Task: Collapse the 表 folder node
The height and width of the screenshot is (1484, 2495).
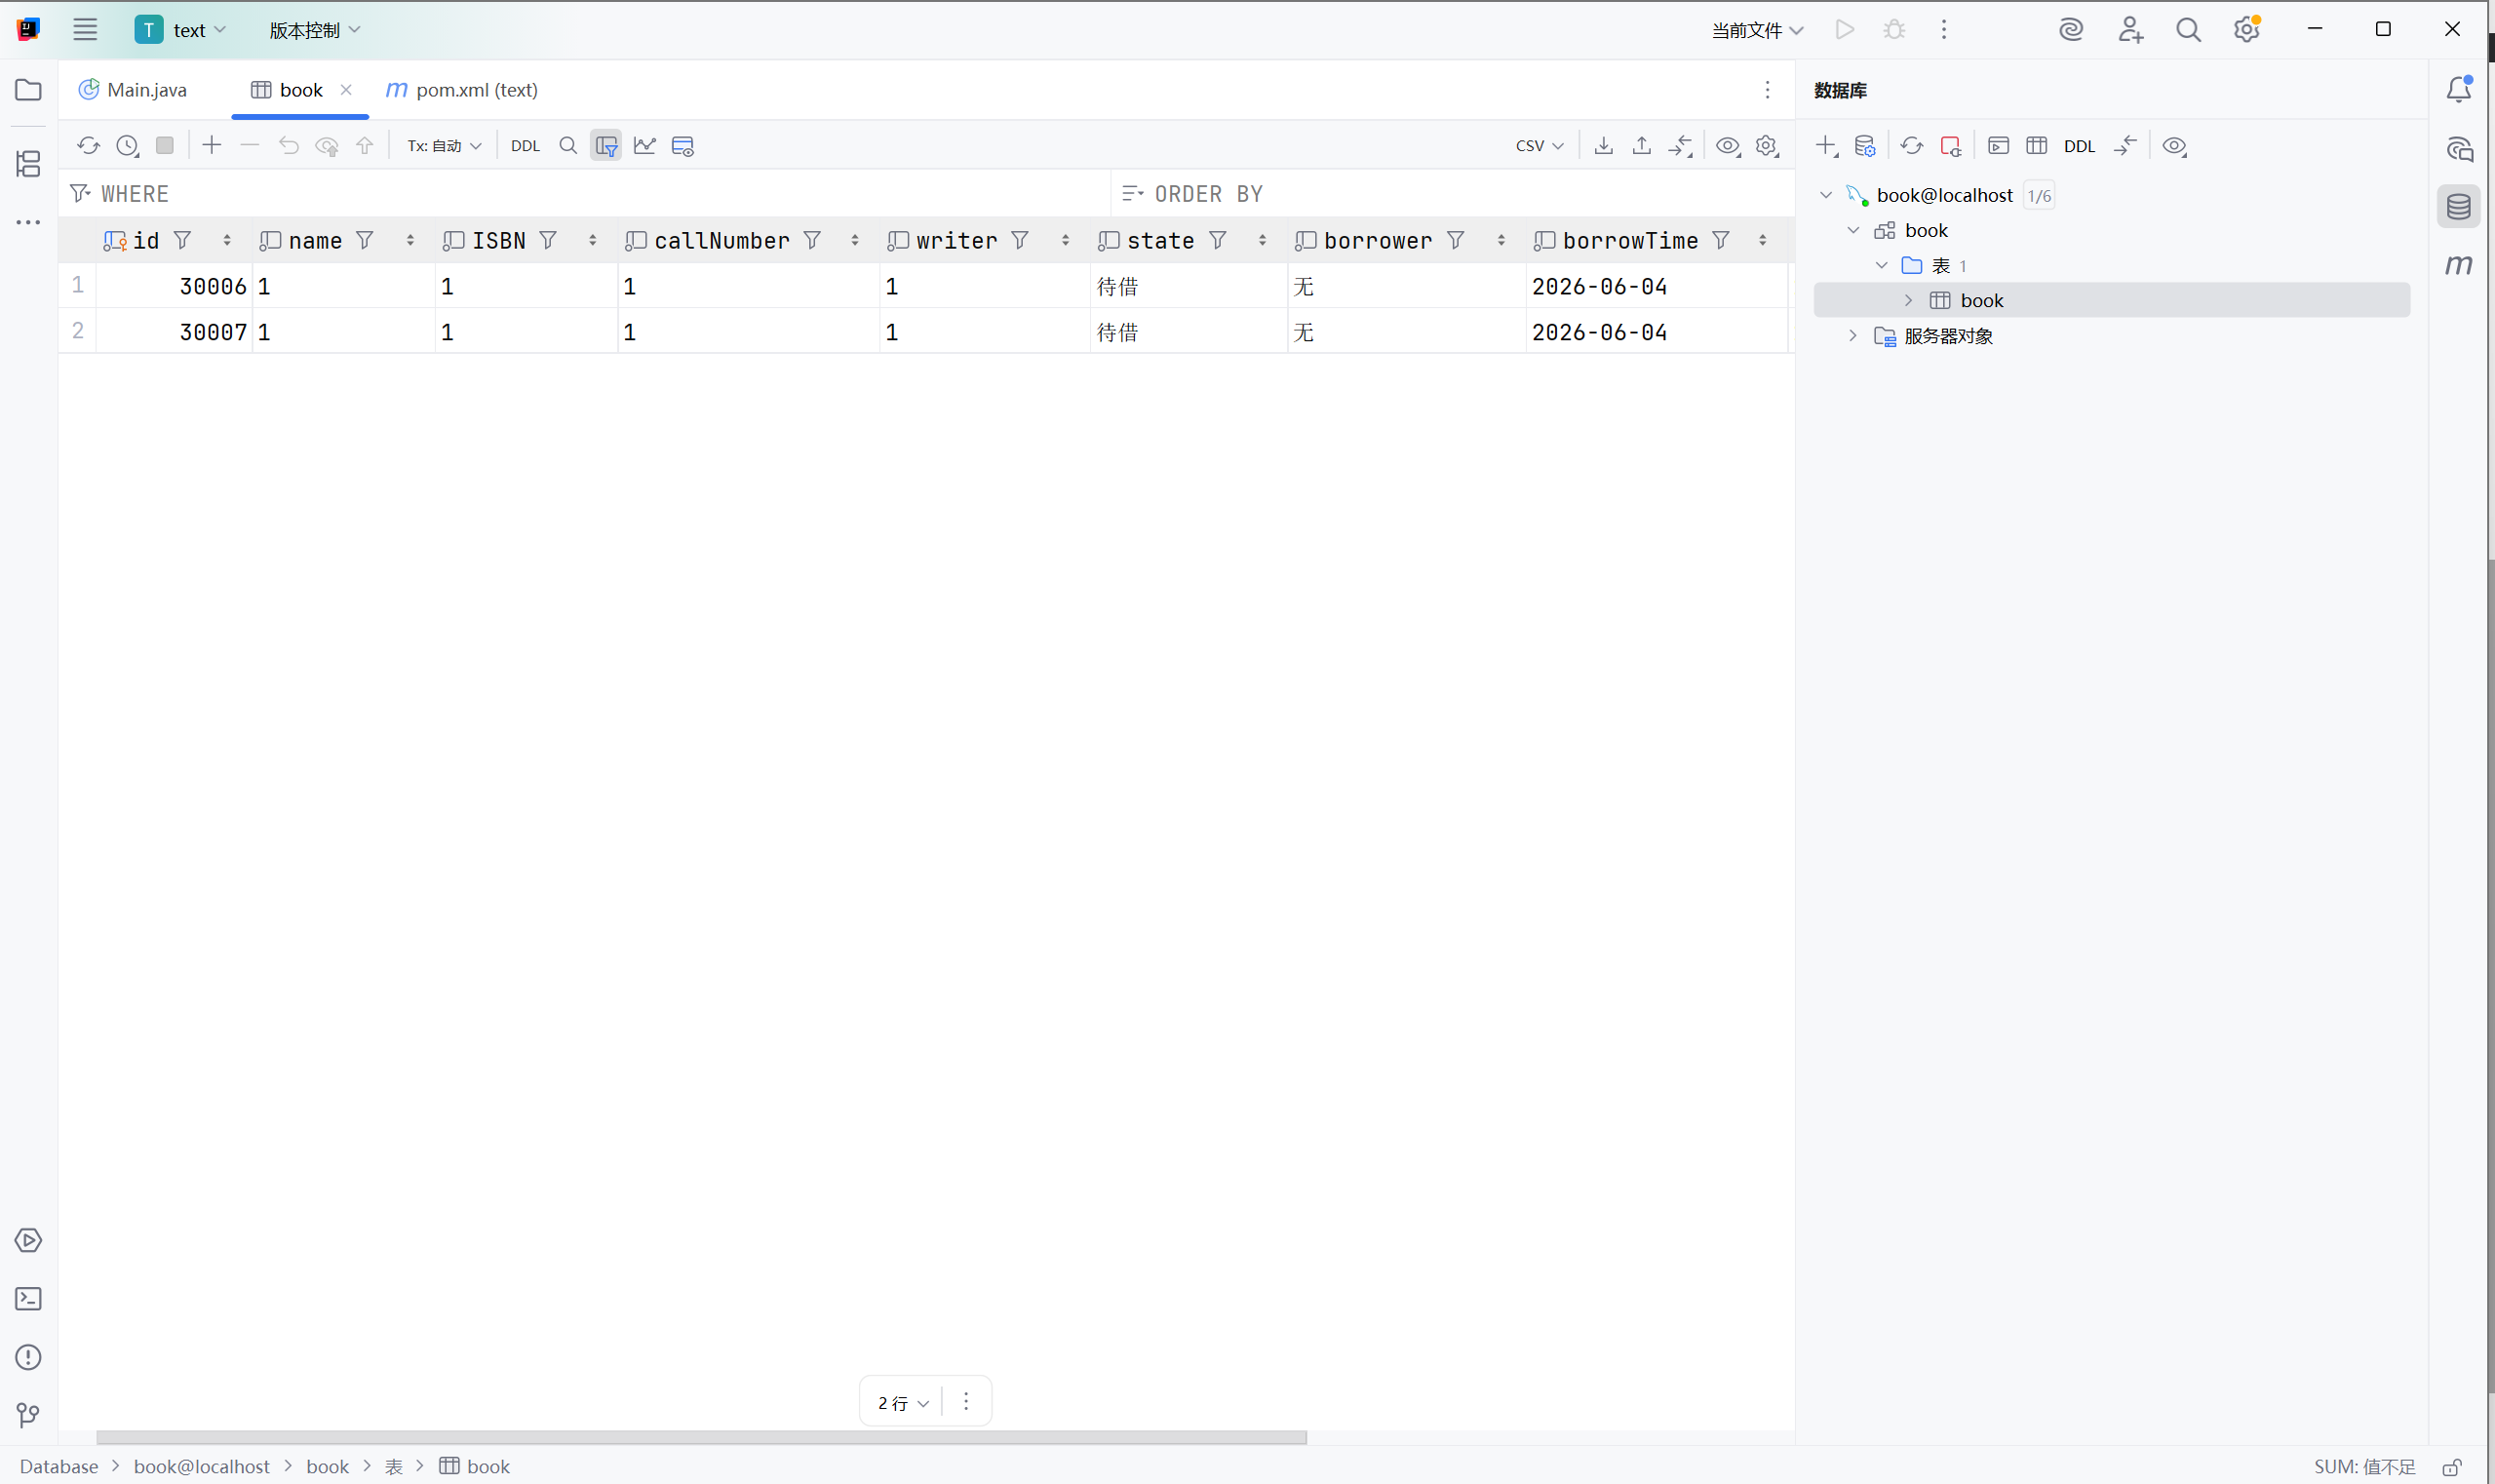Action: click(1882, 265)
